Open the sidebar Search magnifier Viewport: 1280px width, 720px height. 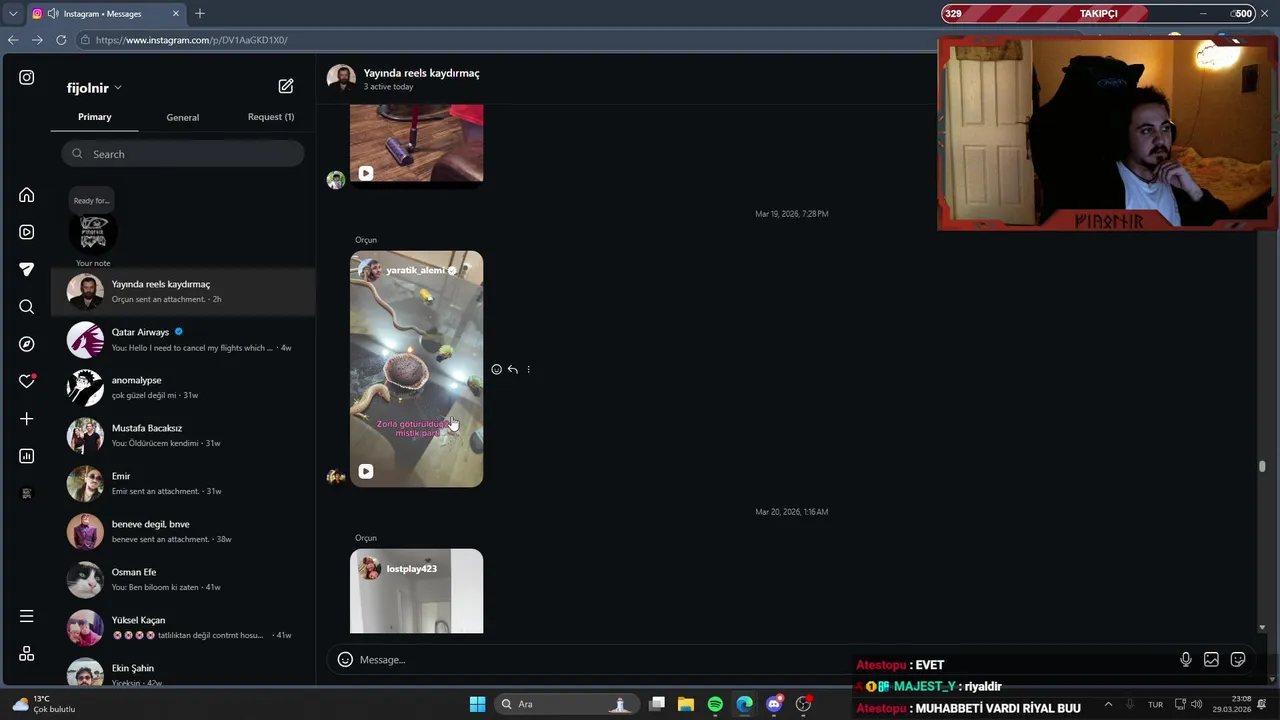[x=27, y=307]
